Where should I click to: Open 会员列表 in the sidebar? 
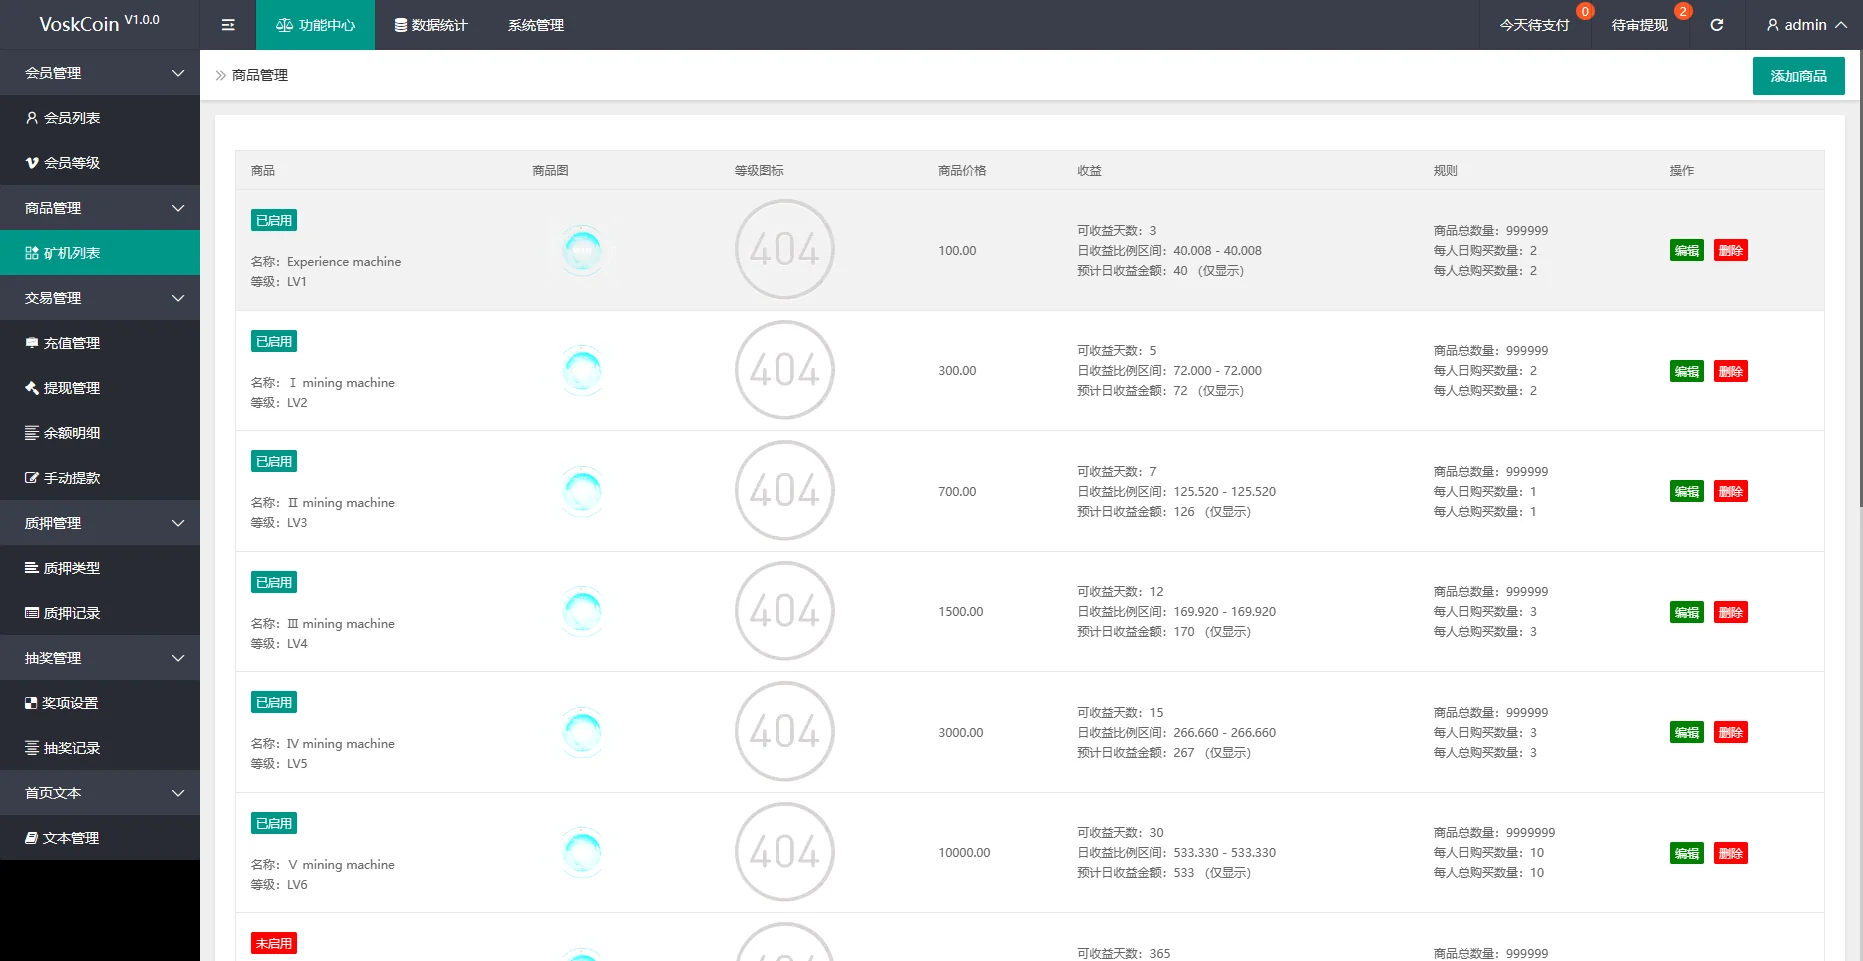click(x=72, y=118)
